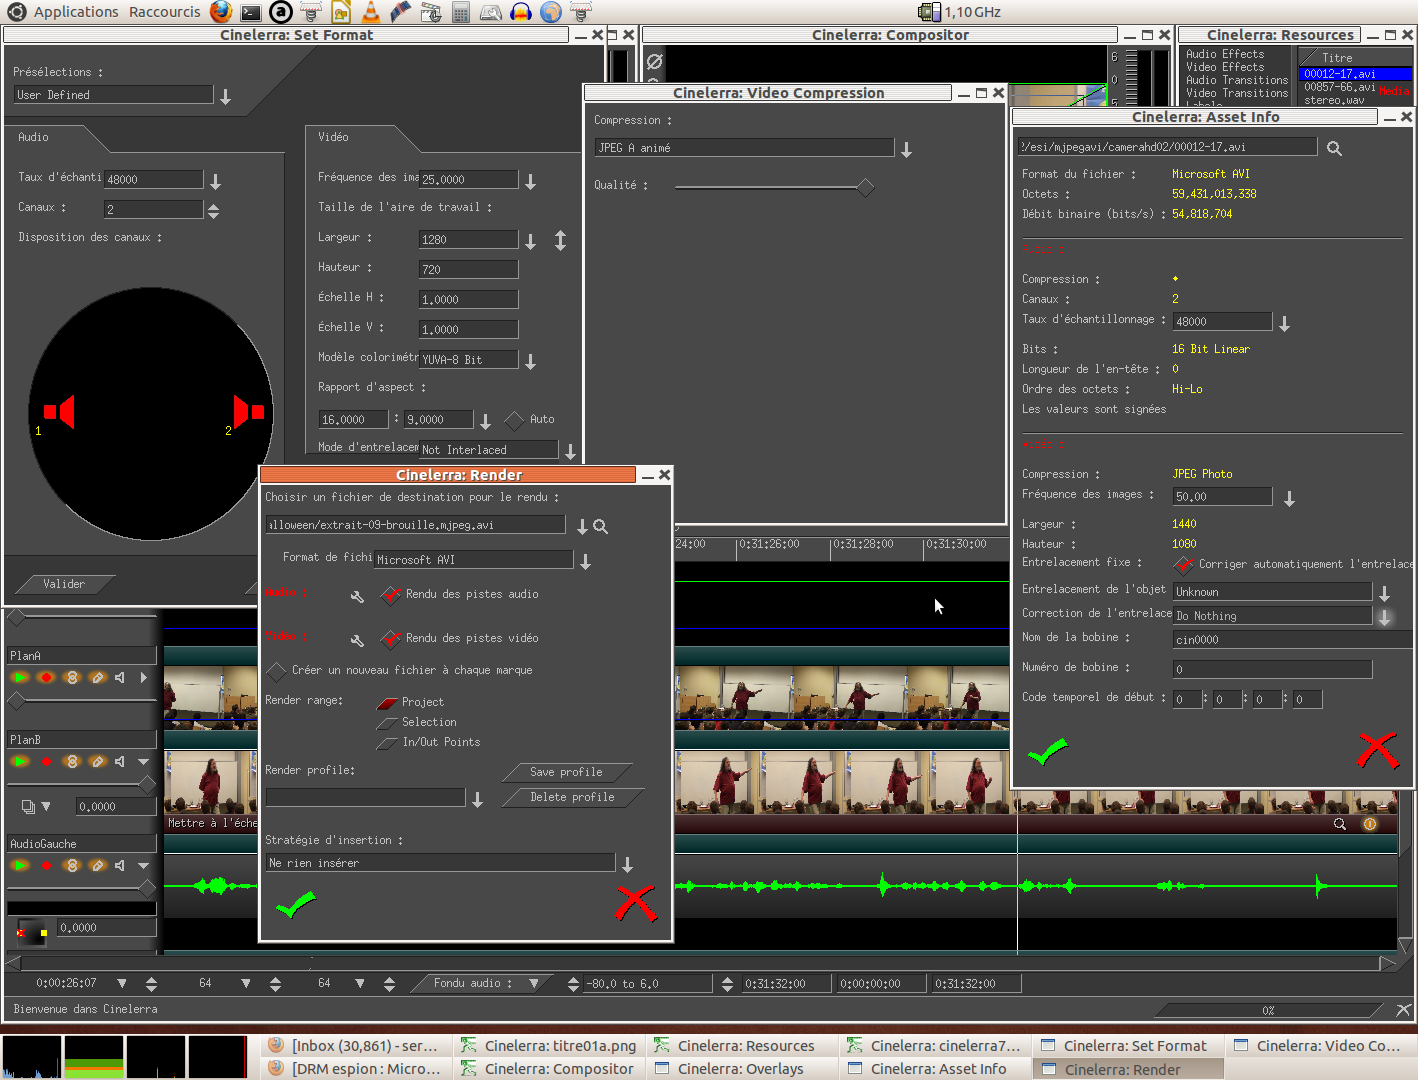Click PlanB draw media pencil icon
The image size is (1418, 1080).
click(97, 761)
